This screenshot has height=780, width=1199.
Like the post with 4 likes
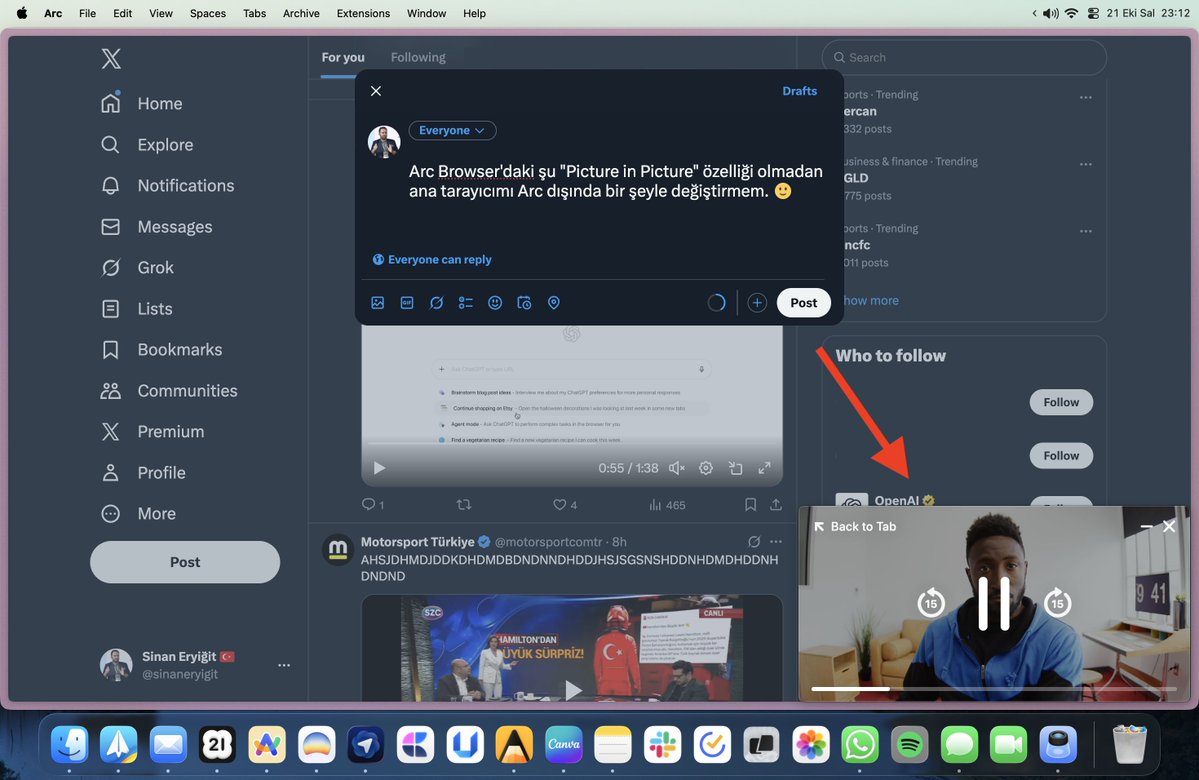565,505
